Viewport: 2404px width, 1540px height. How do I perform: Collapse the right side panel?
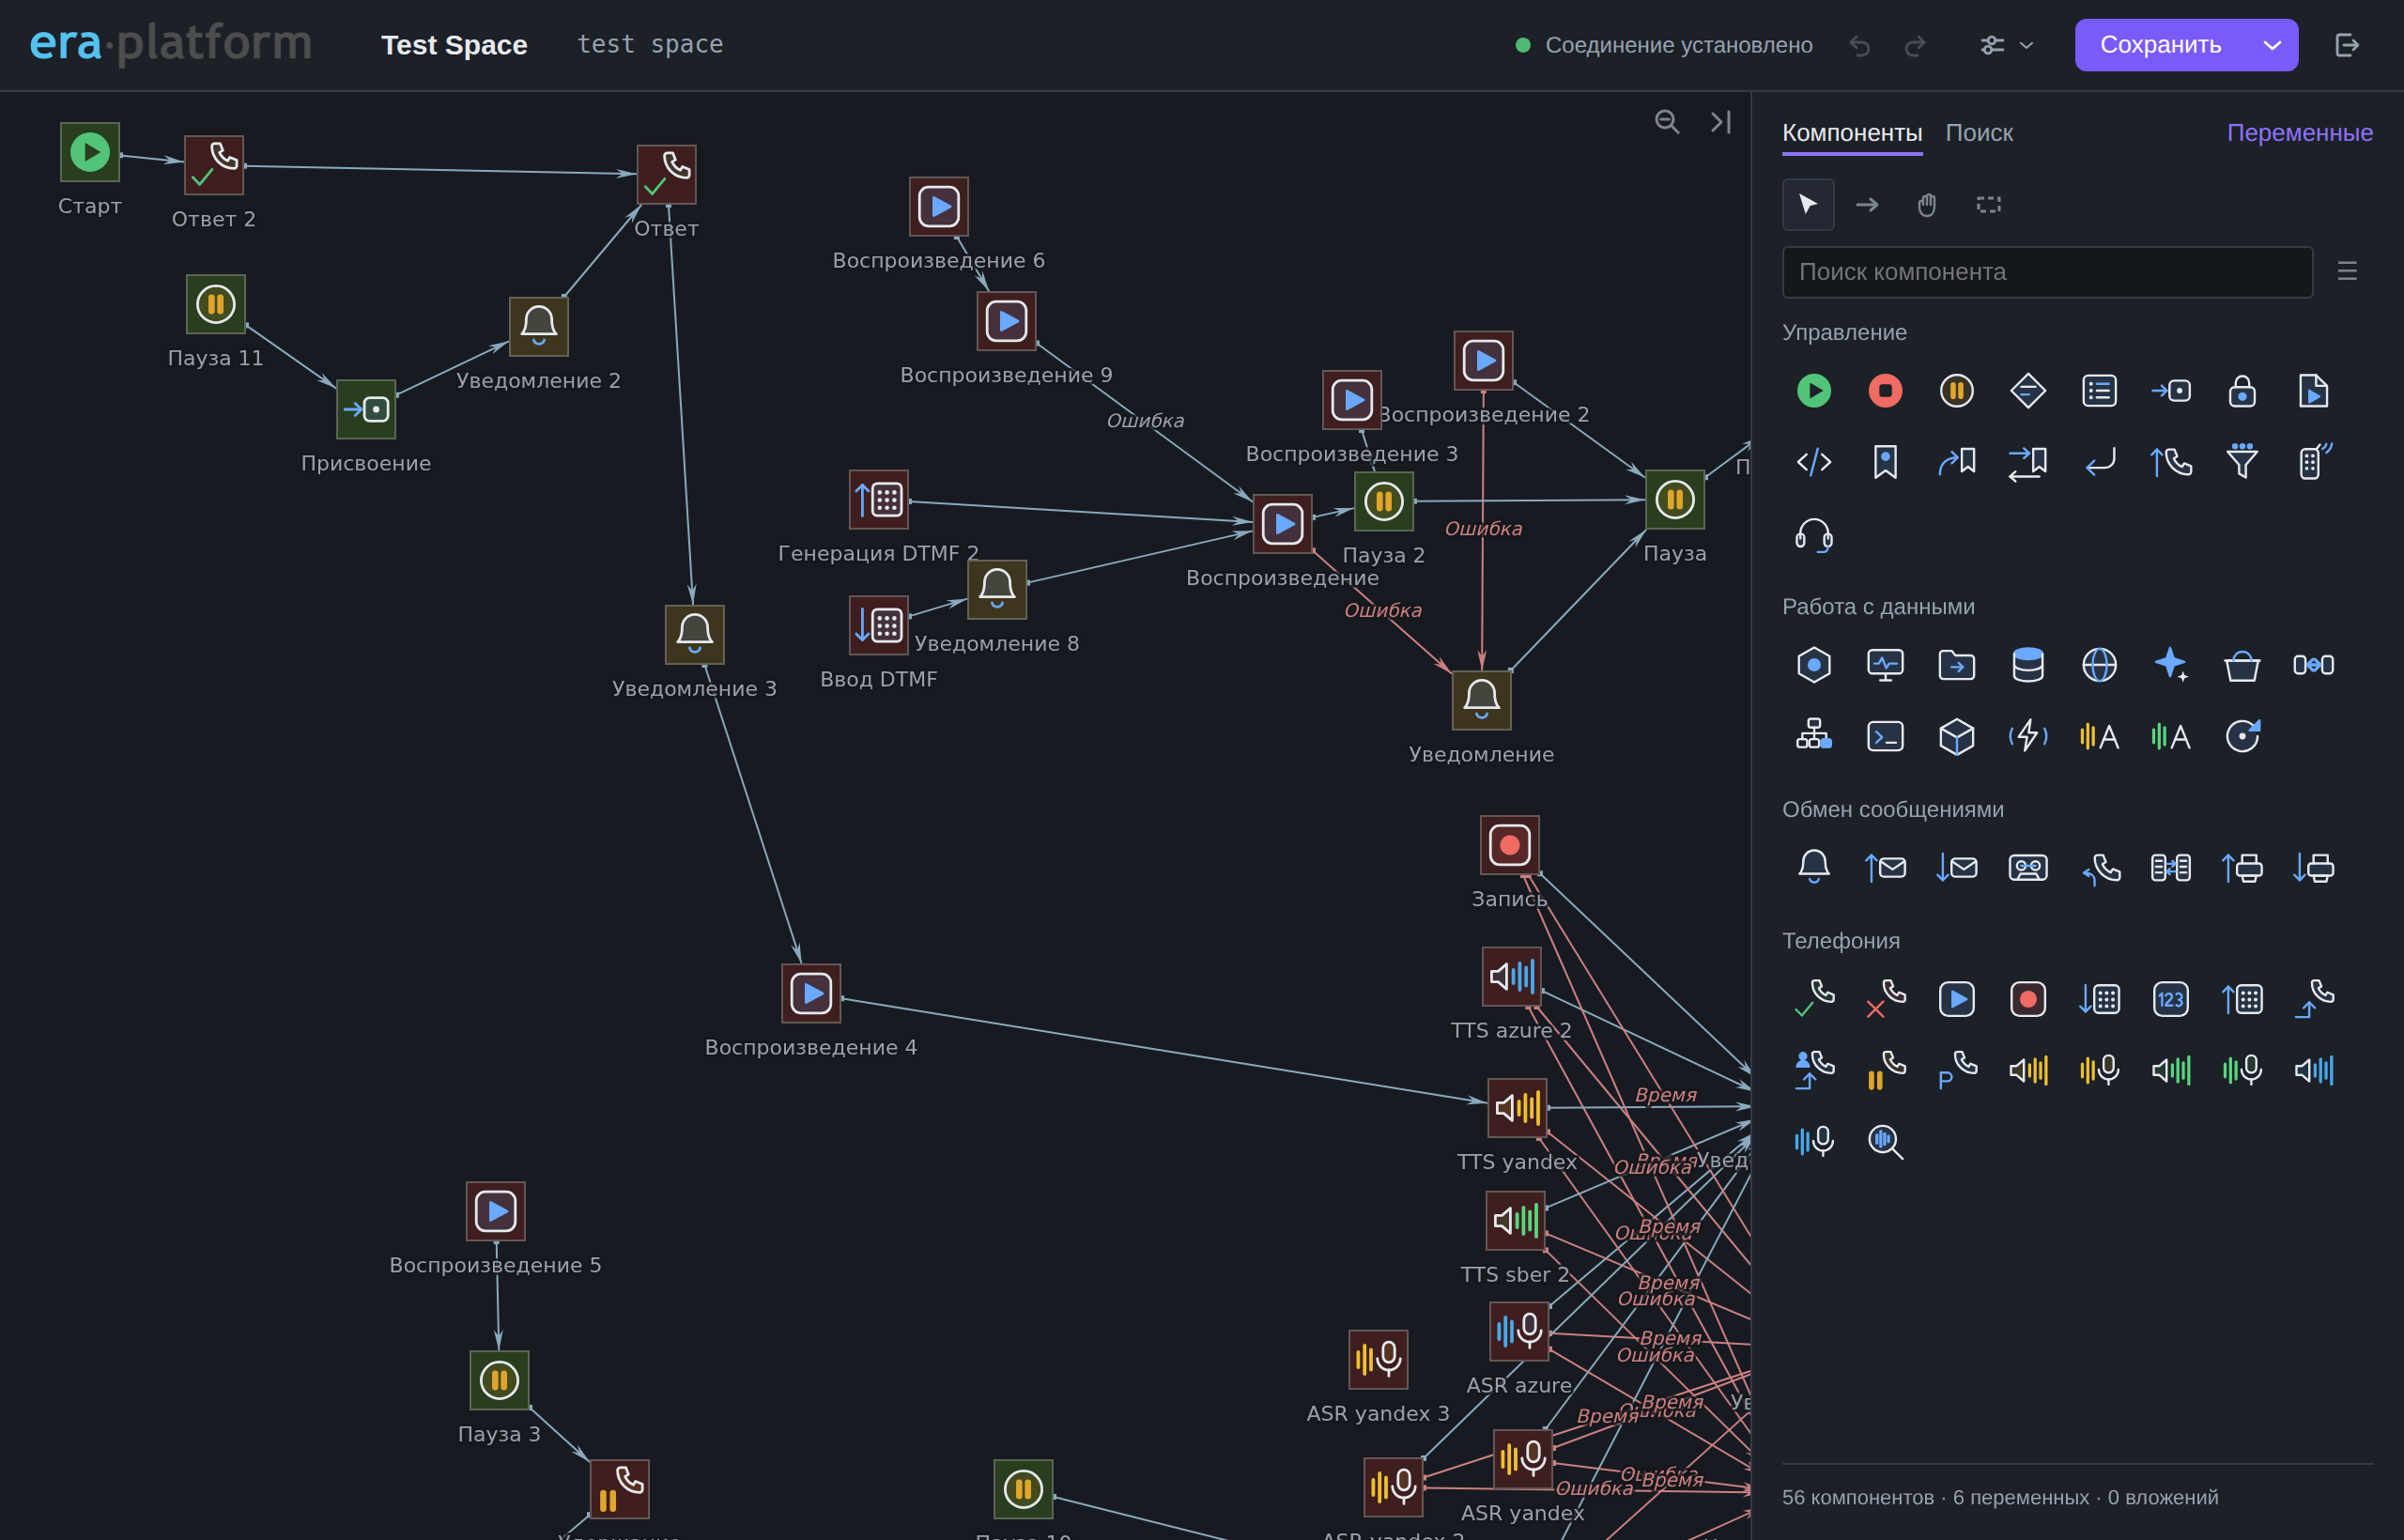(1720, 122)
